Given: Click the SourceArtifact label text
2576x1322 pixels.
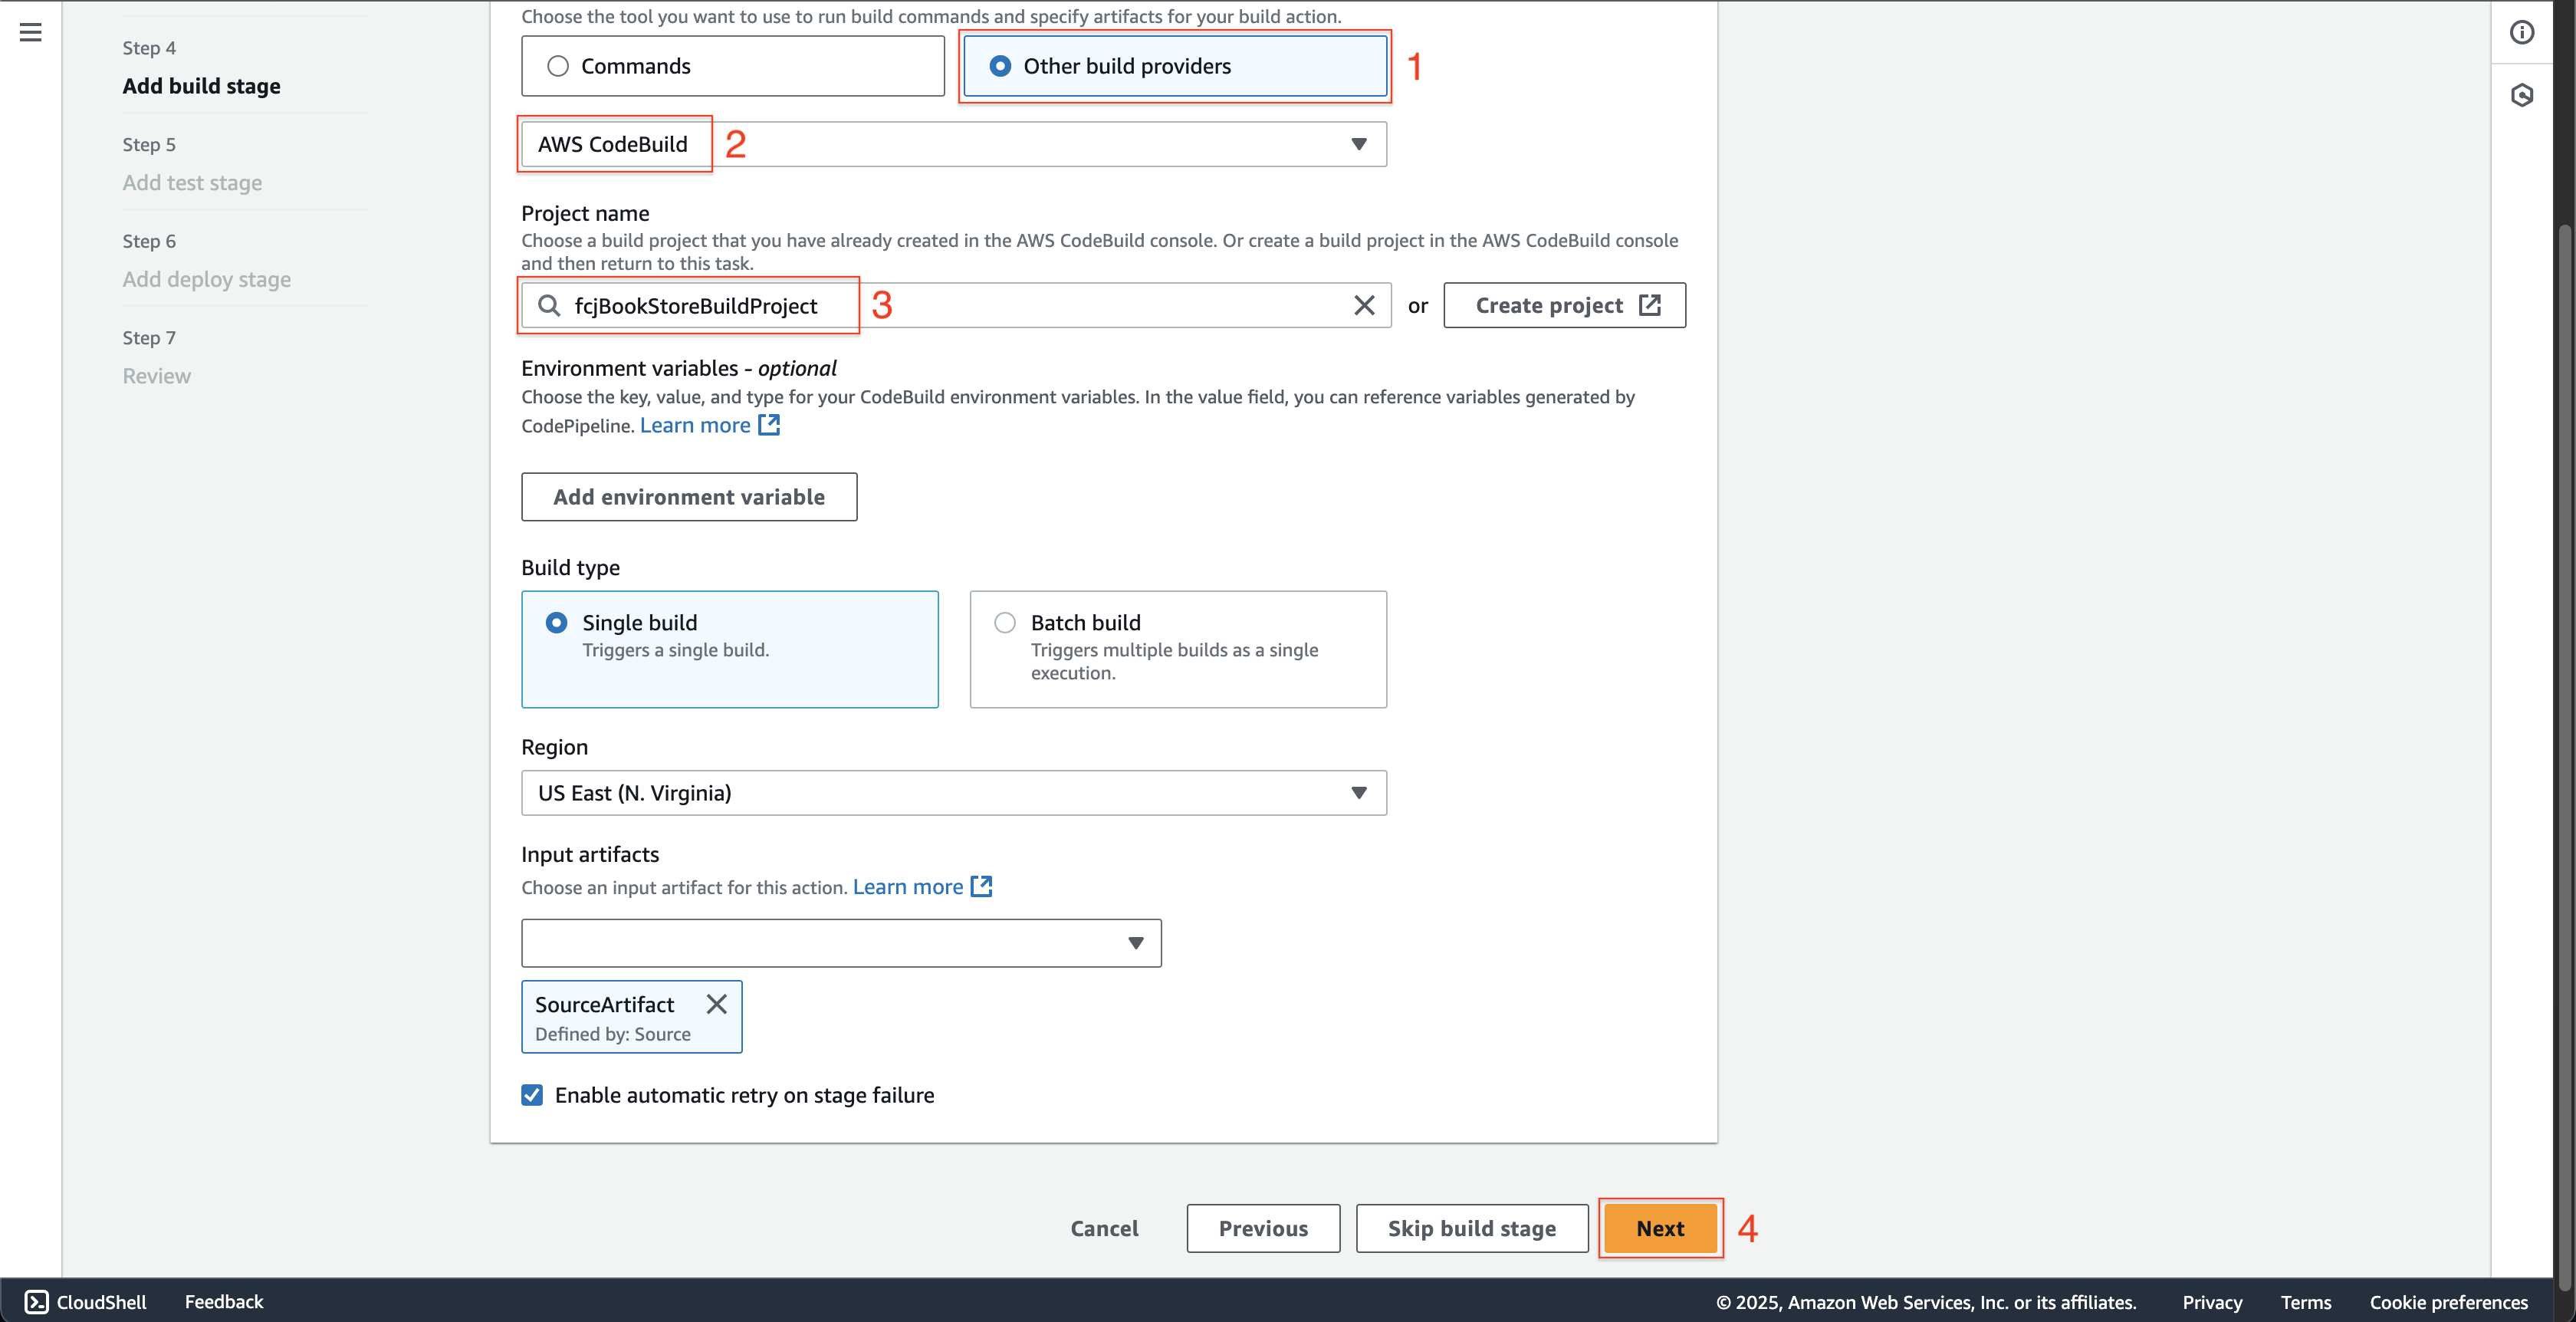Looking at the screenshot, I should coord(604,1004).
